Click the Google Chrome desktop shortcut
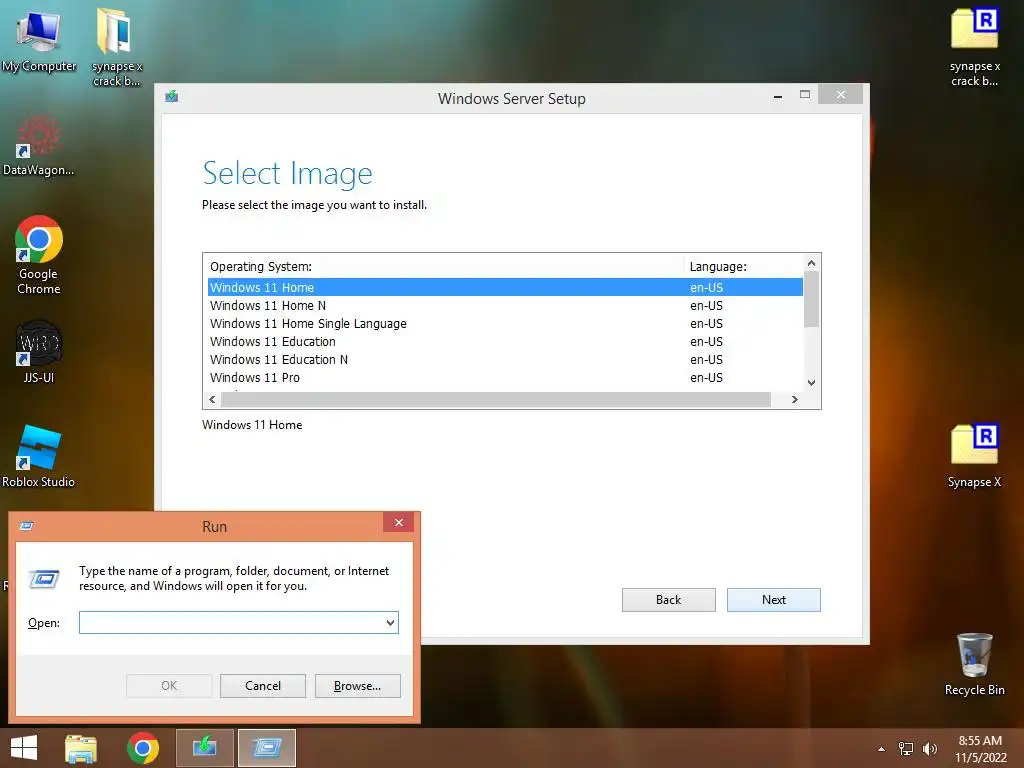The image size is (1024, 768). (39, 255)
